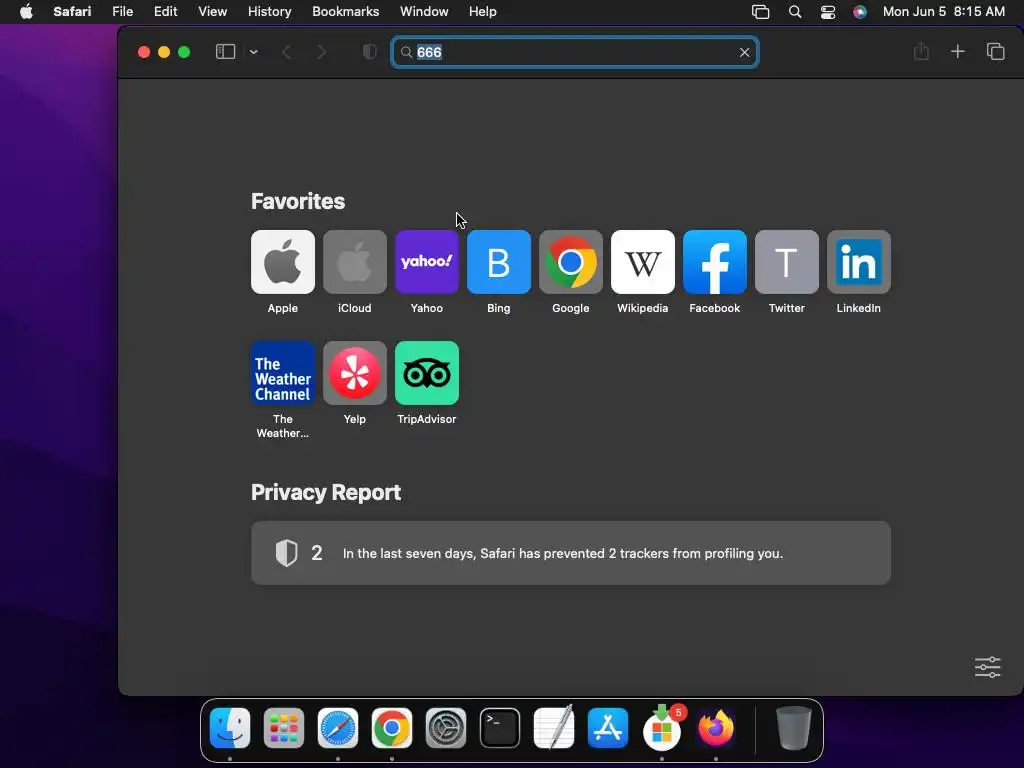This screenshot has width=1024, height=768.
Task: Open the Safari menu
Action: pos(72,11)
